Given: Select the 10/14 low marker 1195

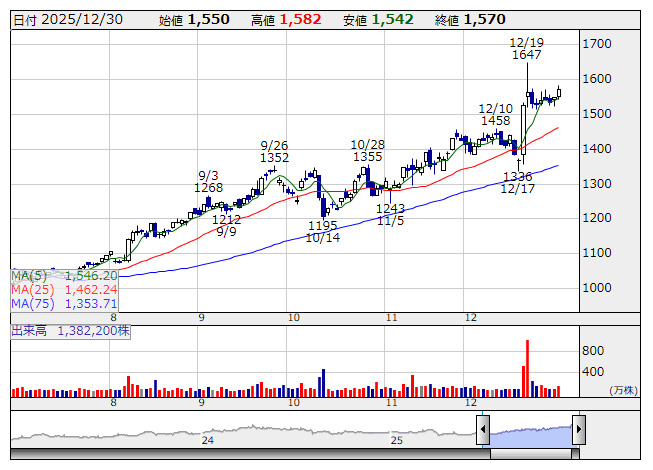Looking at the screenshot, I should coord(323,225).
